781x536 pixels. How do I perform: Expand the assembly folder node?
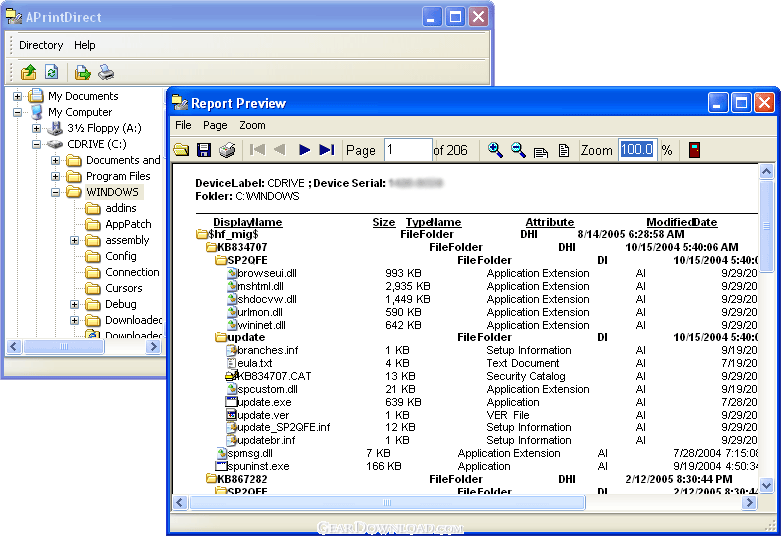(74, 240)
